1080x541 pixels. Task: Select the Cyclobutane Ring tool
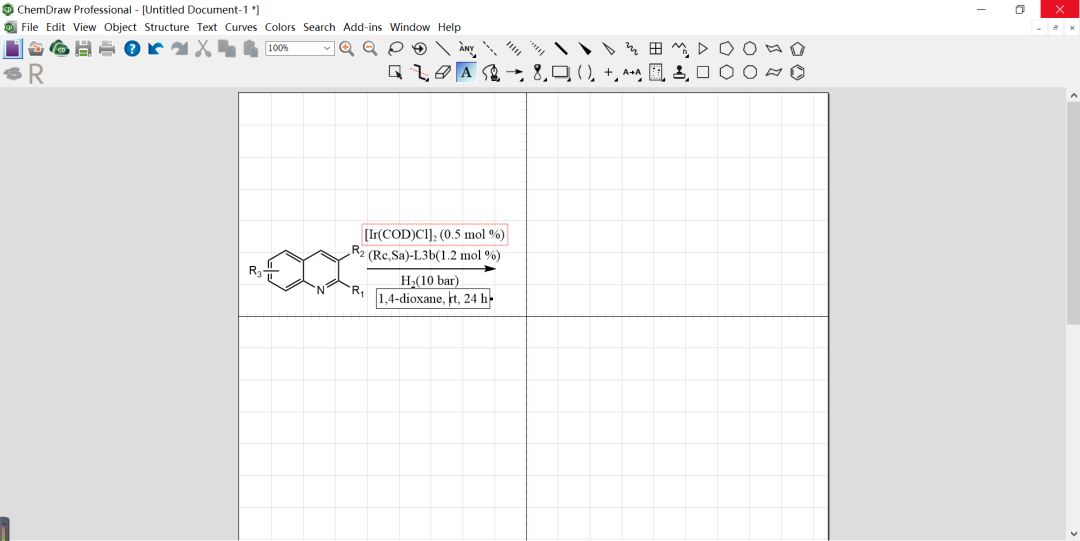(703, 72)
